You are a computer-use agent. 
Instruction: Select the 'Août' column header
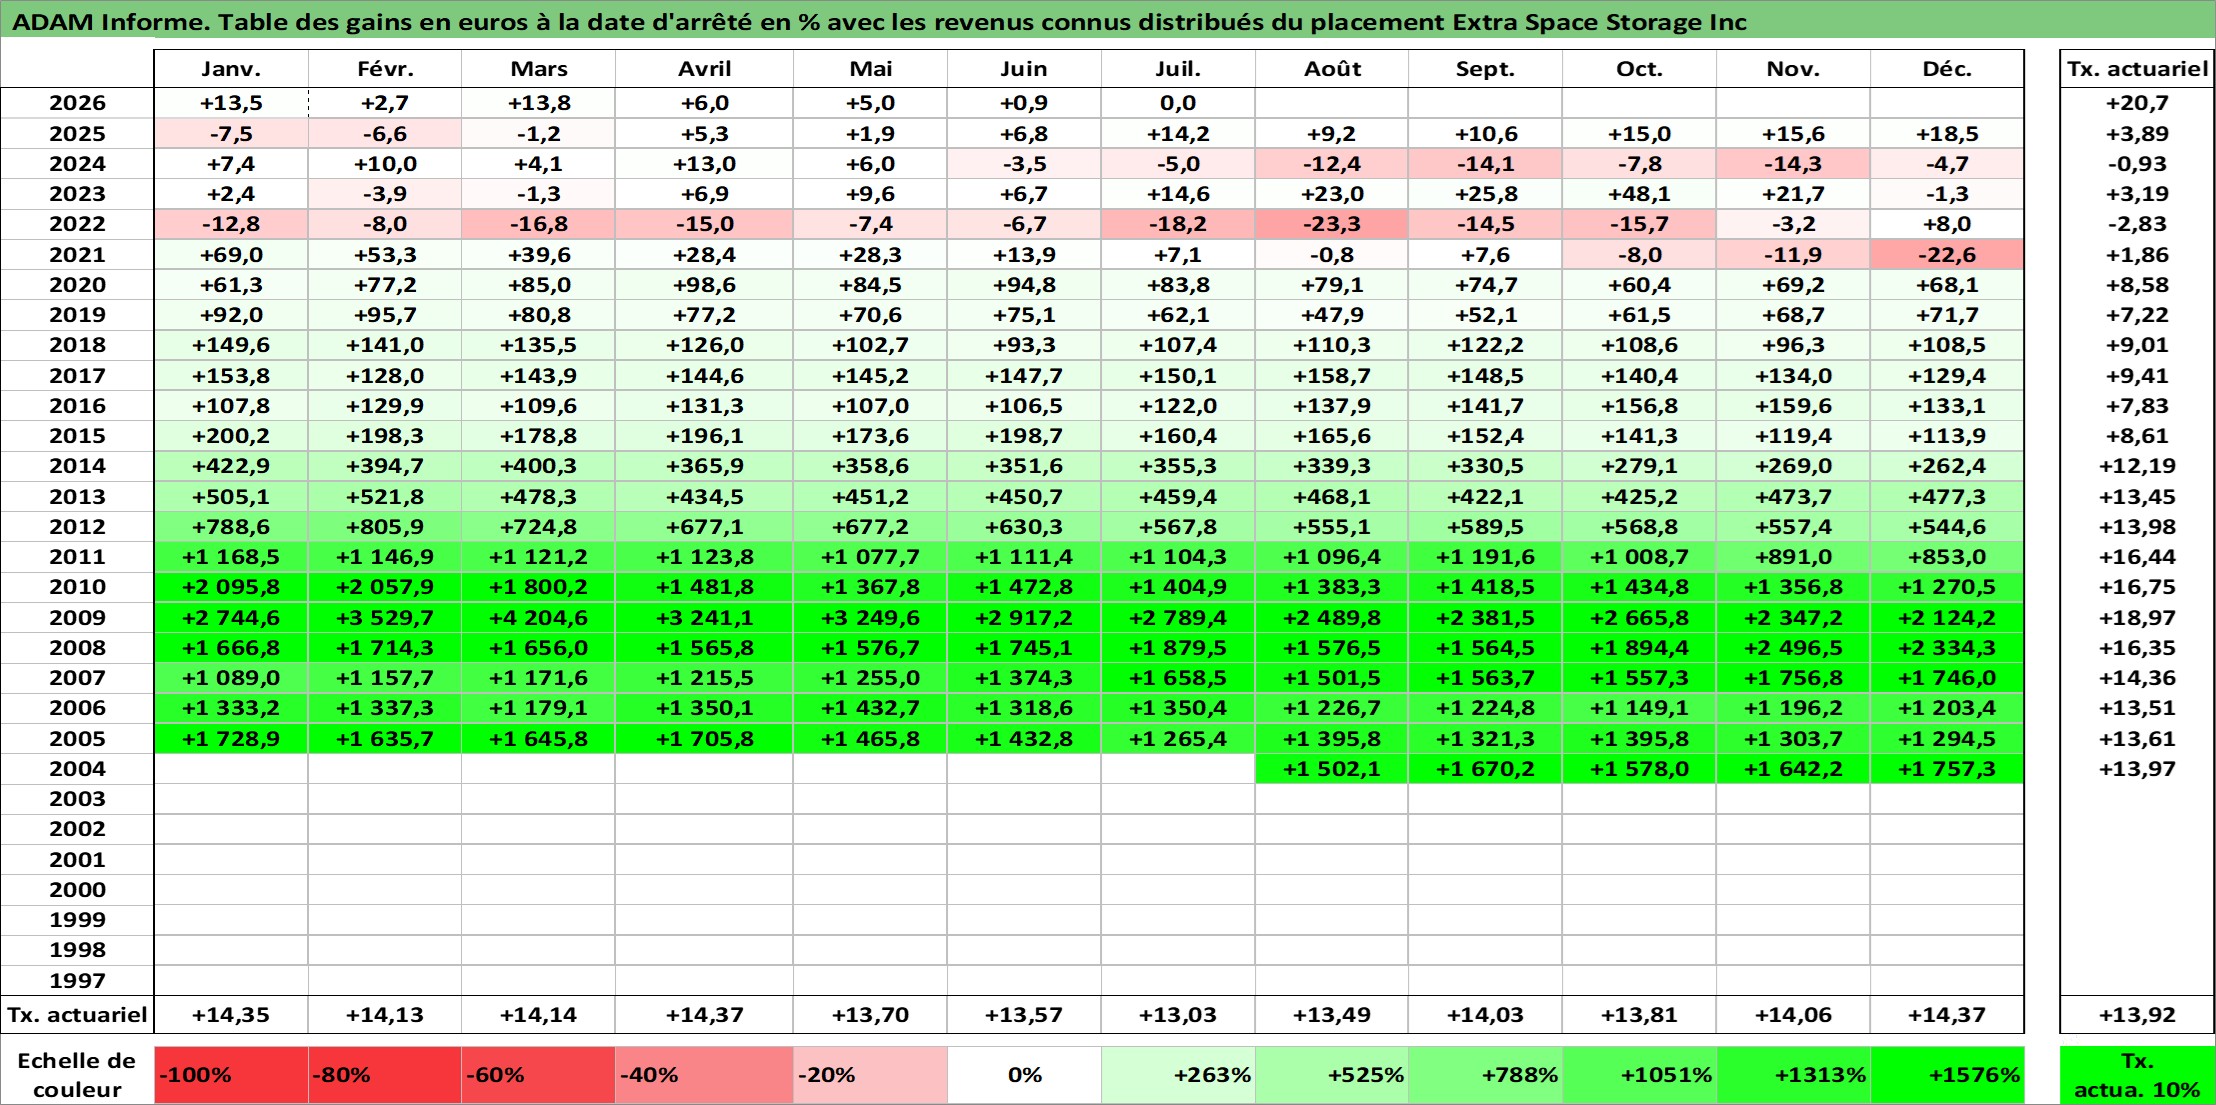tap(1332, 69)
